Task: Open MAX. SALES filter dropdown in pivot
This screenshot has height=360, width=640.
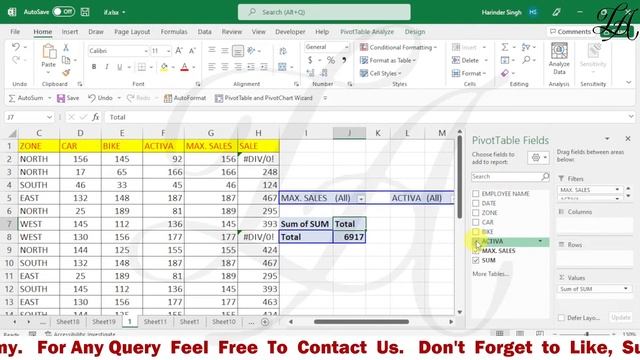Action: tap(361, 199)
